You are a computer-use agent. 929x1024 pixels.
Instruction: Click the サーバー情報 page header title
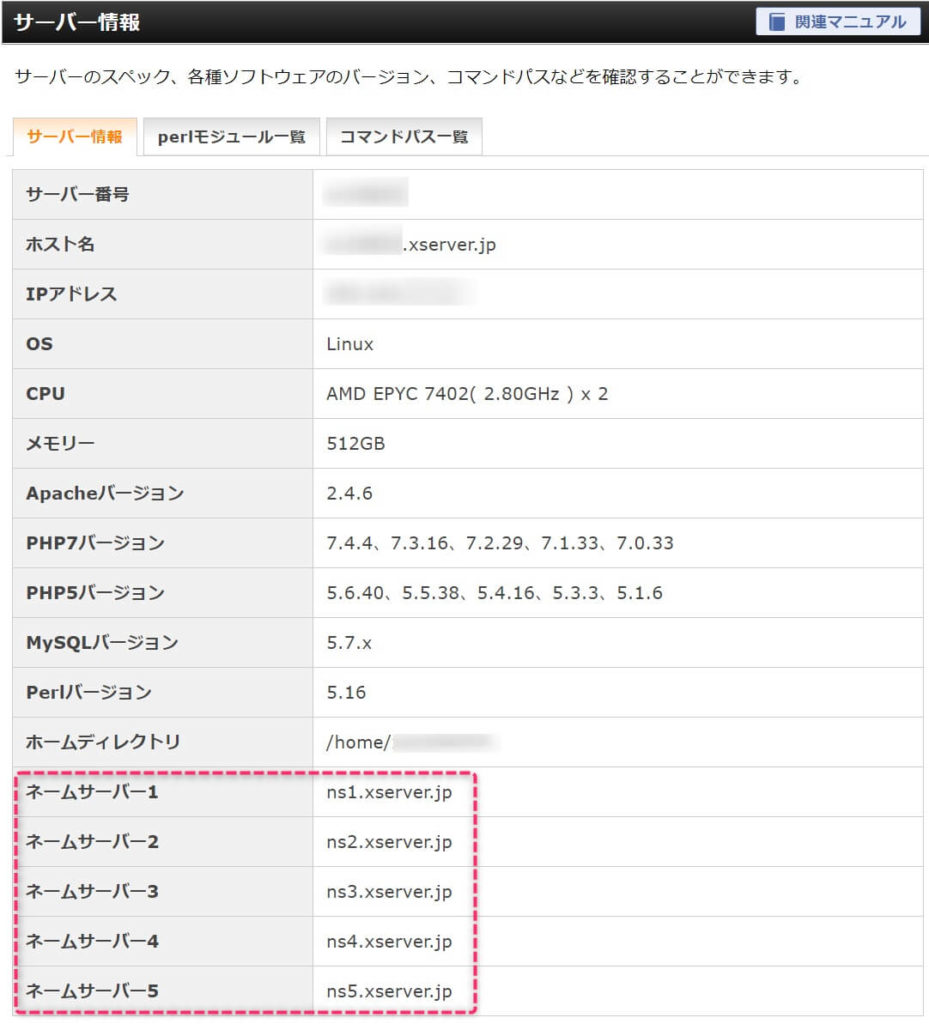coord(77,22)
